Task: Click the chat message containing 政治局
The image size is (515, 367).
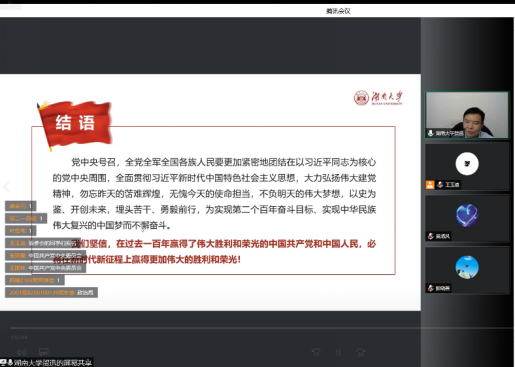Action: pos(51,292)
